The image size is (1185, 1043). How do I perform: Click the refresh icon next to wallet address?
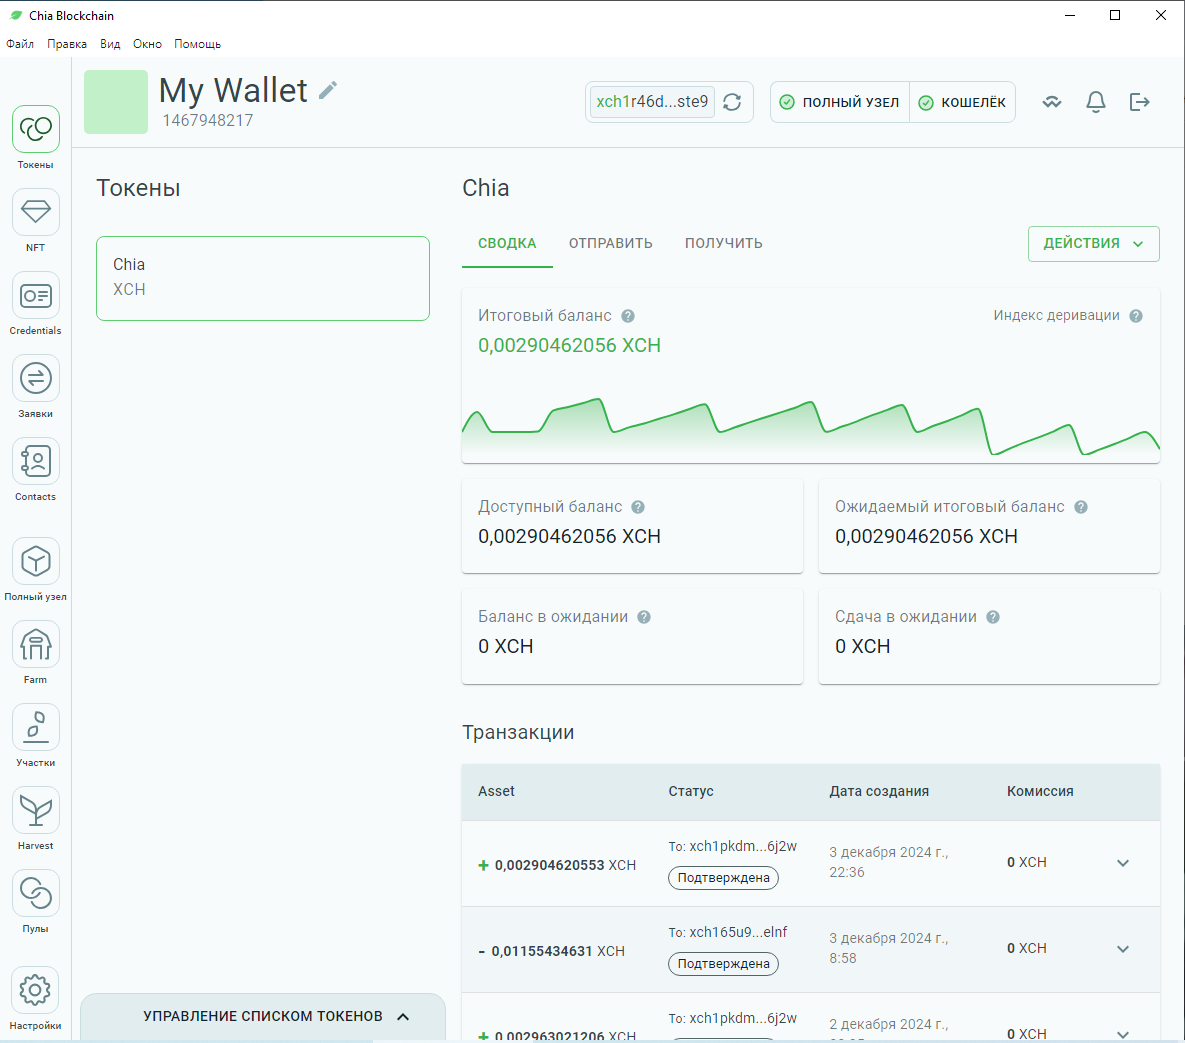pos(732,102)
